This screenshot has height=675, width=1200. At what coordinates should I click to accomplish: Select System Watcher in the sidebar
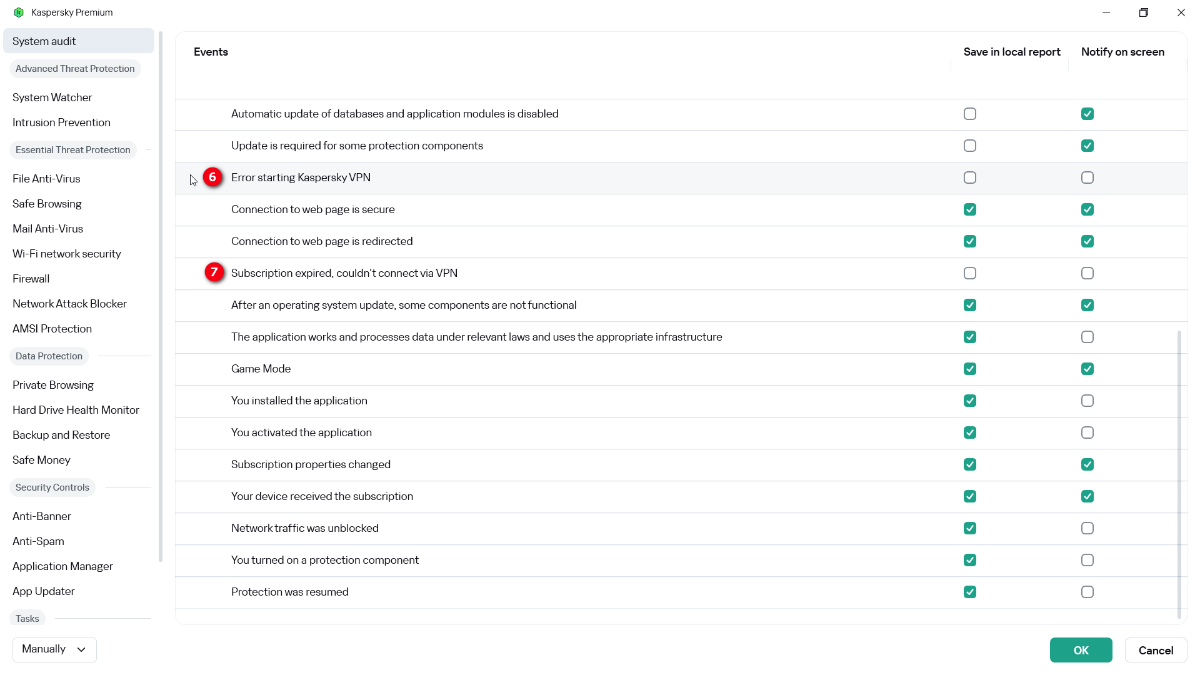point(52,98)
